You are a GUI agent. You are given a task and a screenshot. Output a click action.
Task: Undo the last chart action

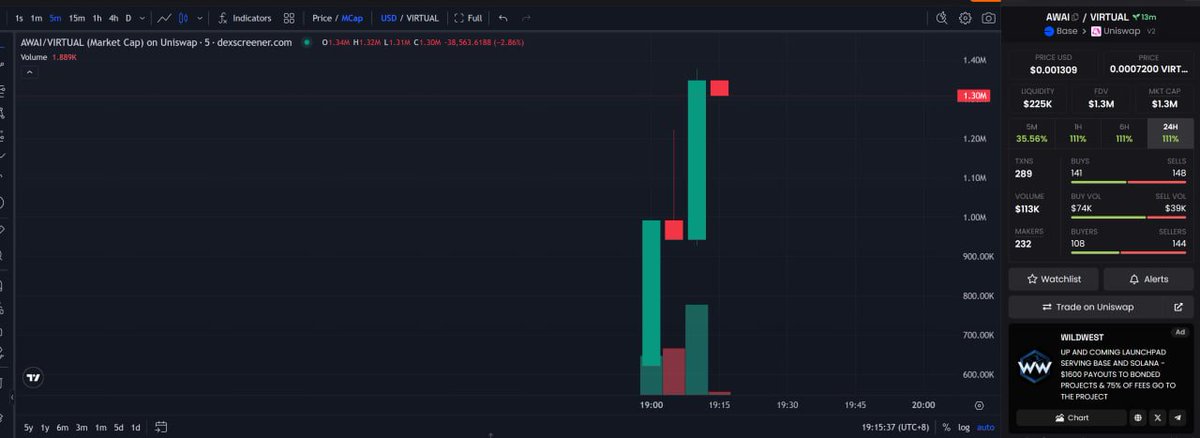(x=503, y=18)
